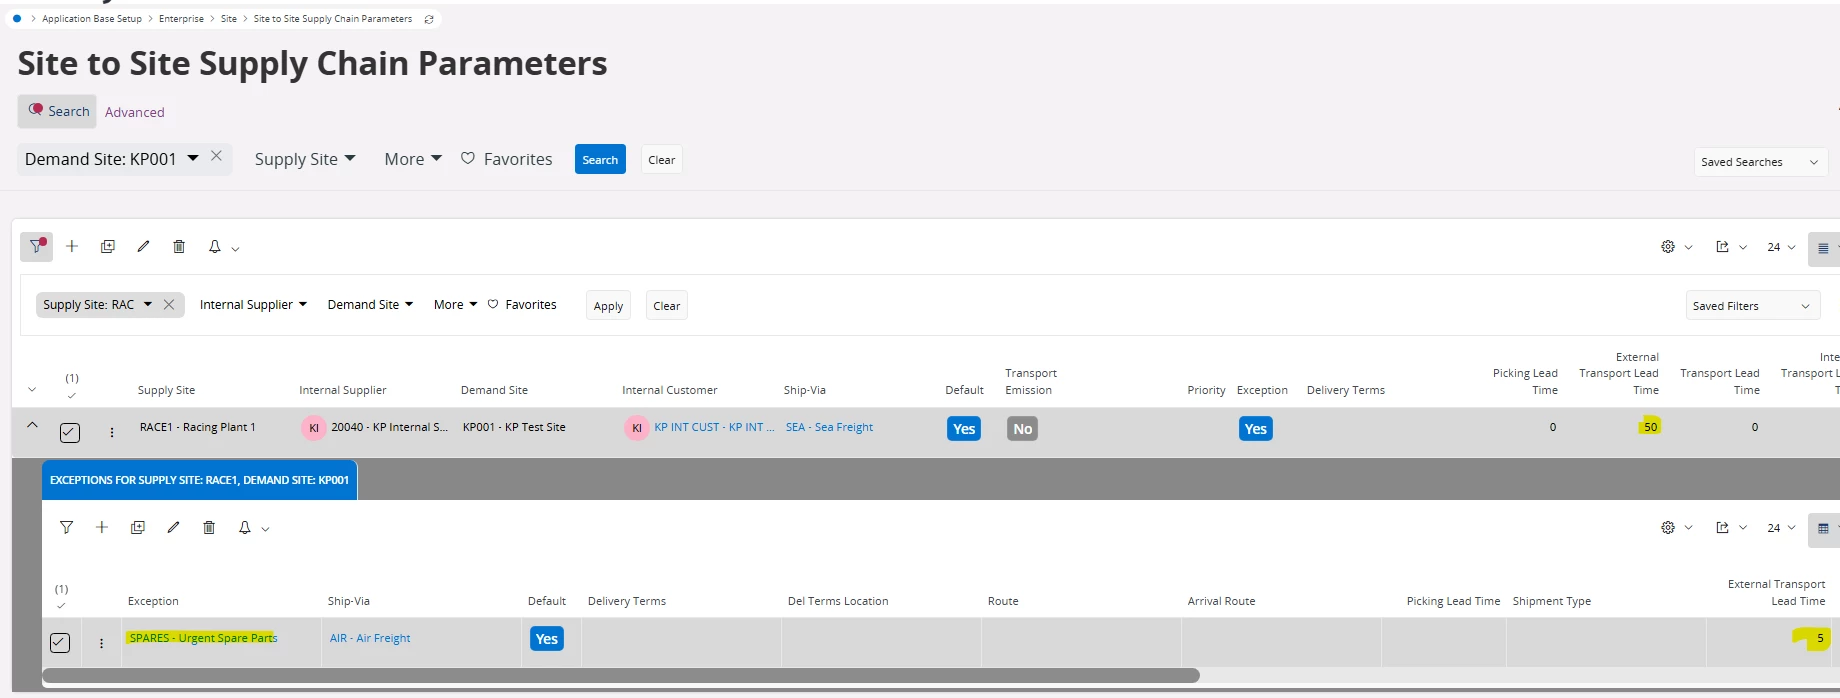
Task: Apply the table filters
Action: pos(608,306)
